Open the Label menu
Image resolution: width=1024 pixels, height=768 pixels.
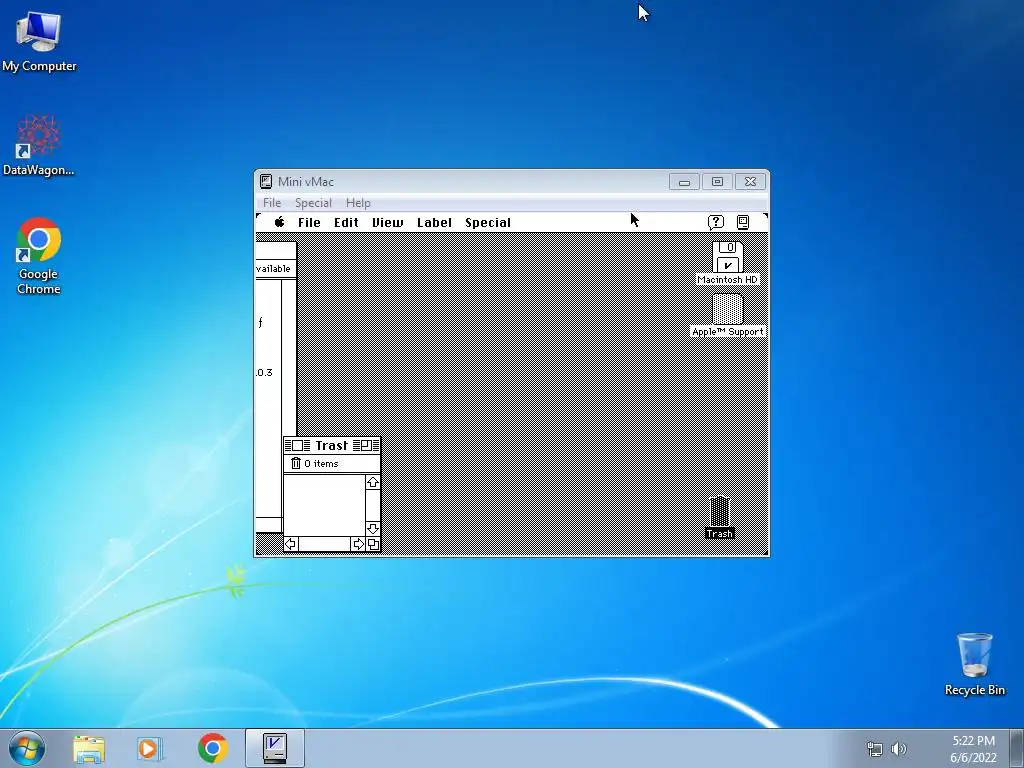tap(434, 223)
